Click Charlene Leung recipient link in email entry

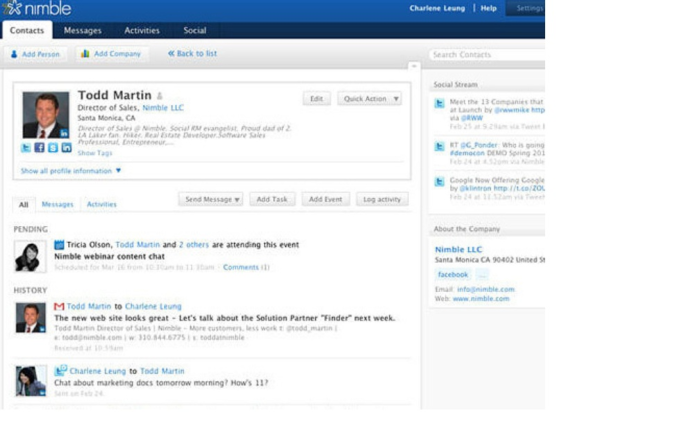coord(153,306)
